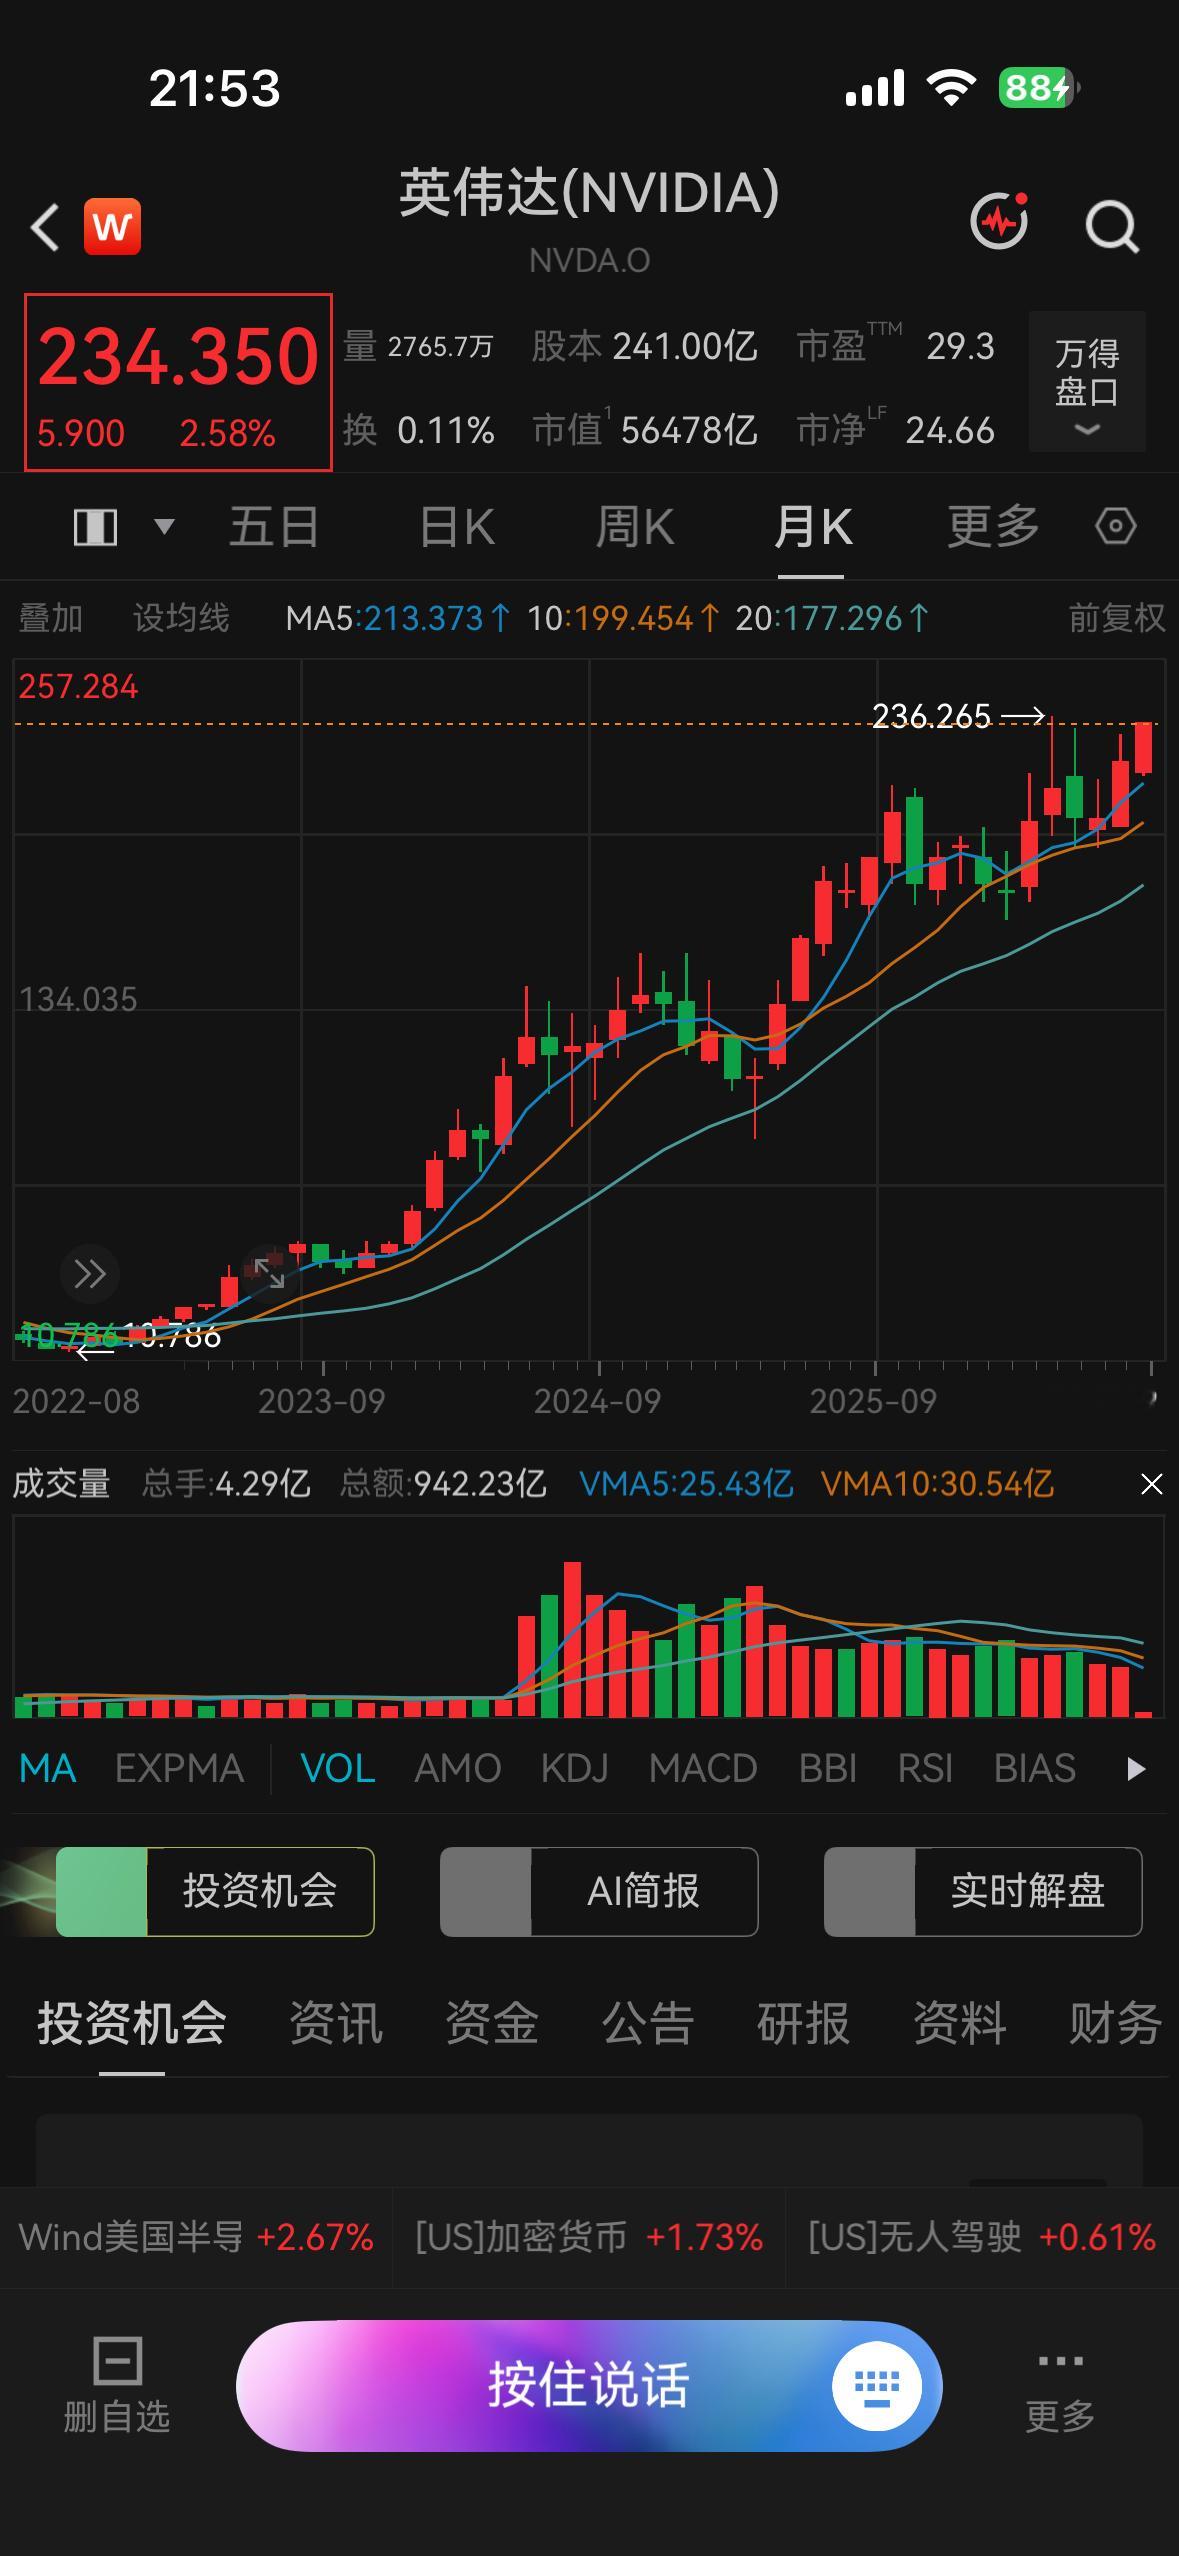The width and height of the screenshot is (1179, 2556).
Task: Open [US]加密货币 sector ticker
Action: (589, 2237)
